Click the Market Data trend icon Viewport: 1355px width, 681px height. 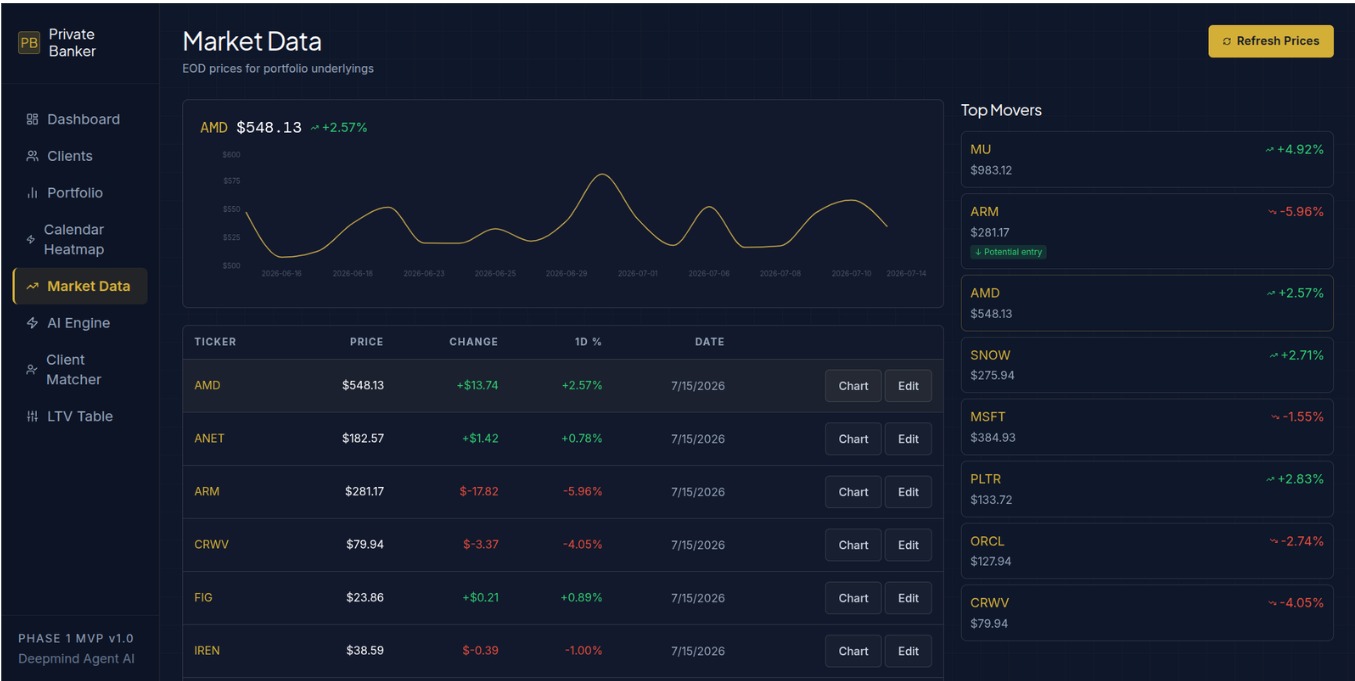32,286
